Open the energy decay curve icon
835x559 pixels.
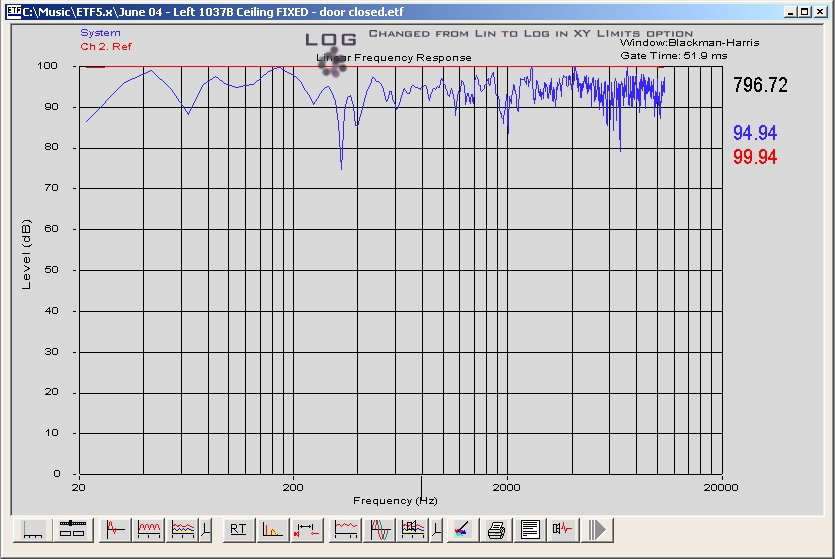[273, 529]
